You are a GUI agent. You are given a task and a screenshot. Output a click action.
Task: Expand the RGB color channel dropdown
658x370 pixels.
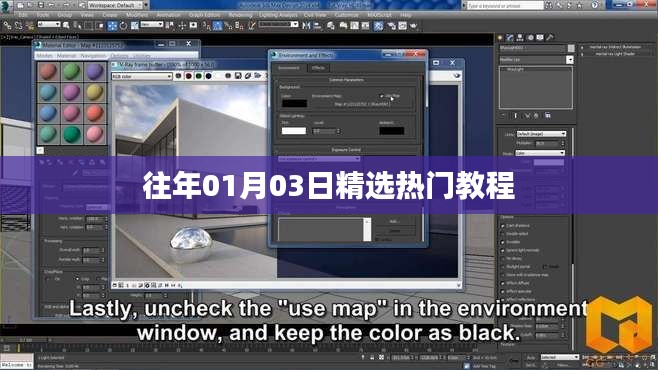[142, 76]
